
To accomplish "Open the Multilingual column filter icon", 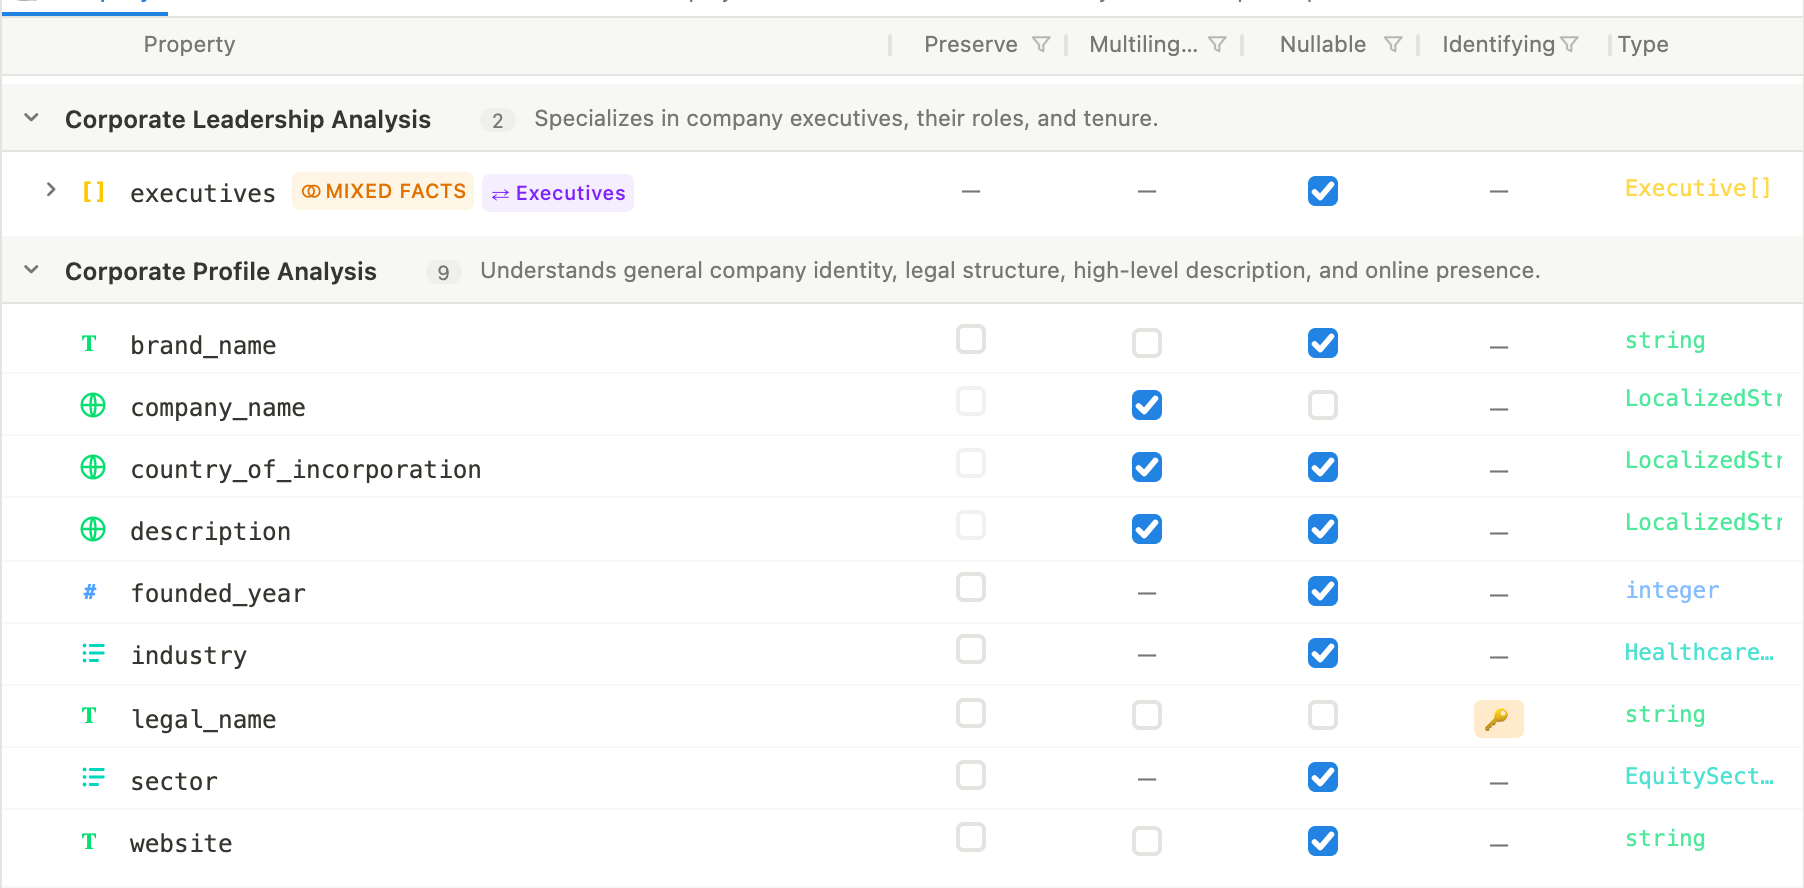I will 1217,45.
